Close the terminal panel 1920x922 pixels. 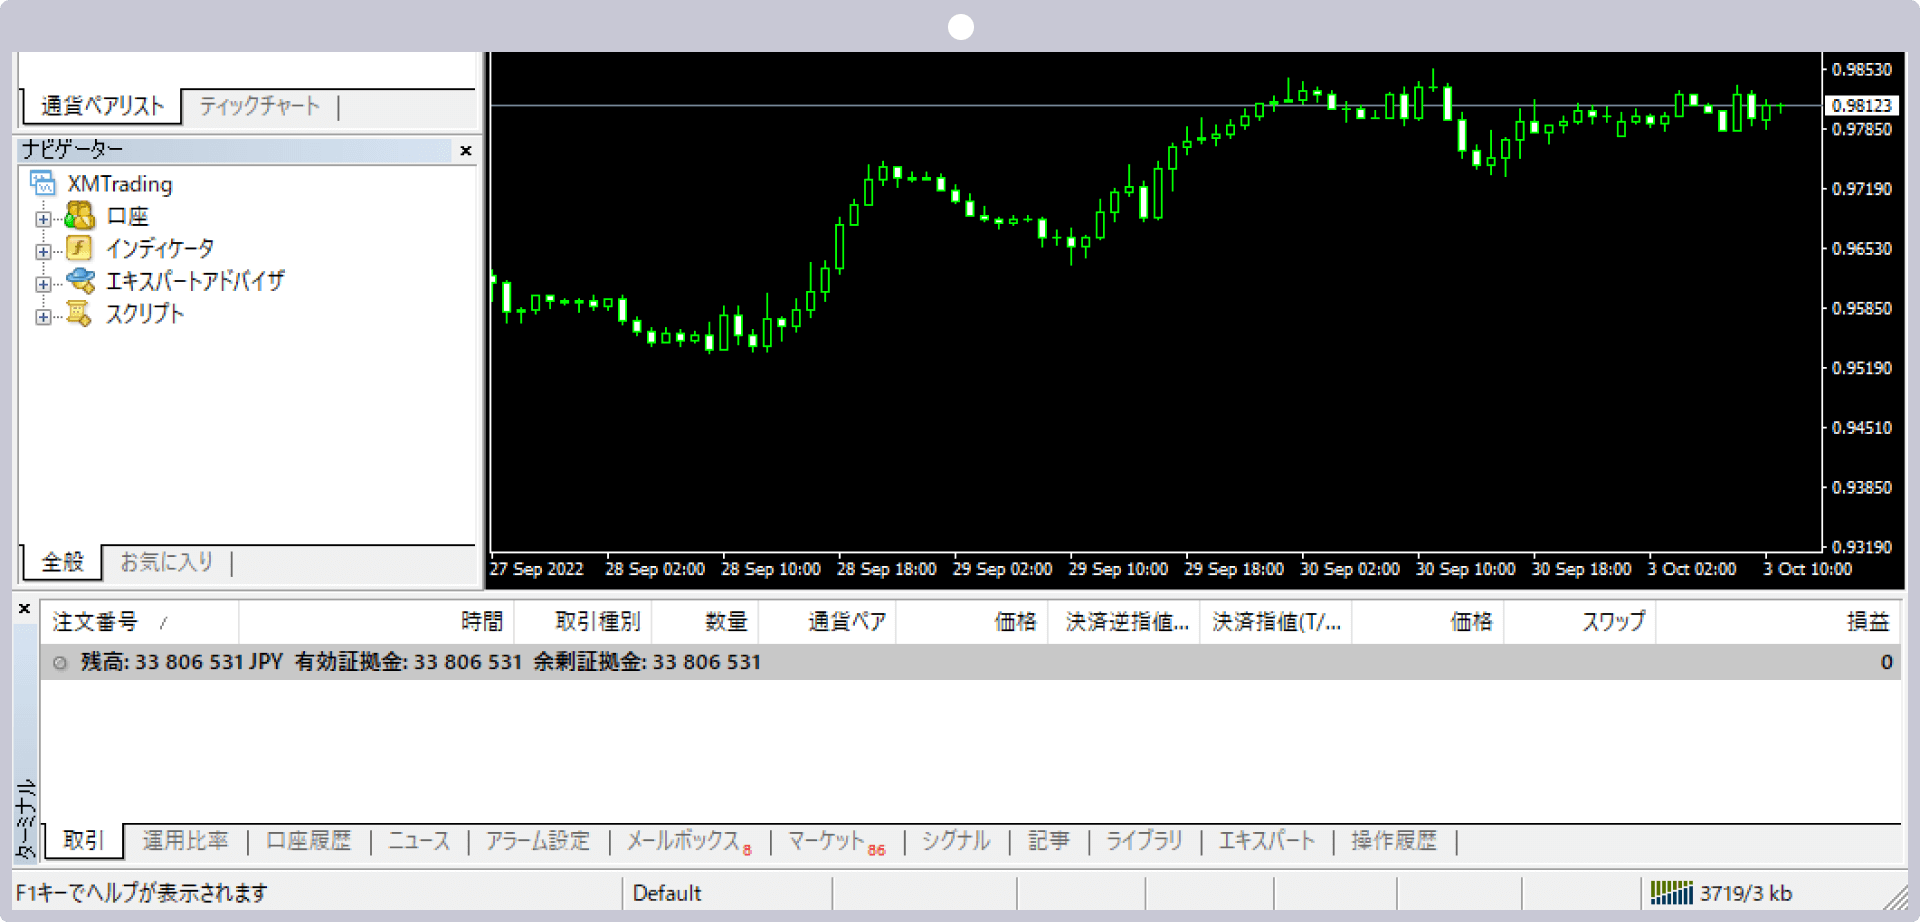(25, 608)
